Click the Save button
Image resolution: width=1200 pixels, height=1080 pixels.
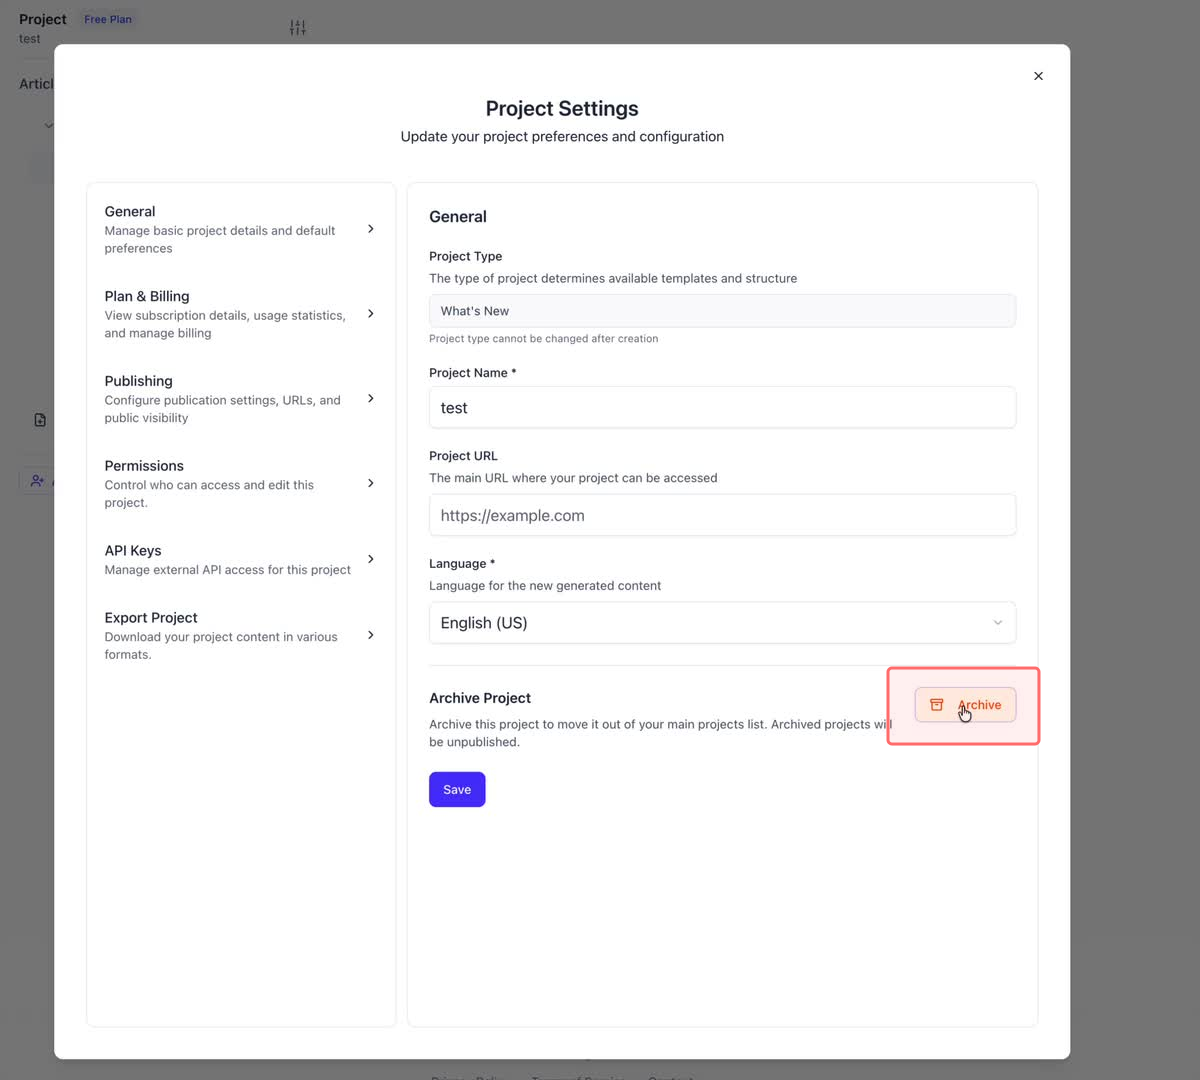point(457,790)
